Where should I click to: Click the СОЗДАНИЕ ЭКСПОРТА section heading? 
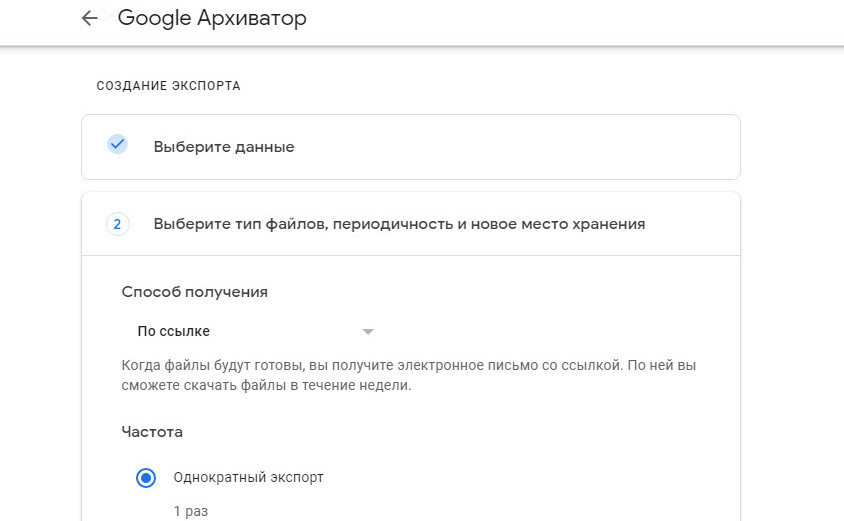pos(168,86)
